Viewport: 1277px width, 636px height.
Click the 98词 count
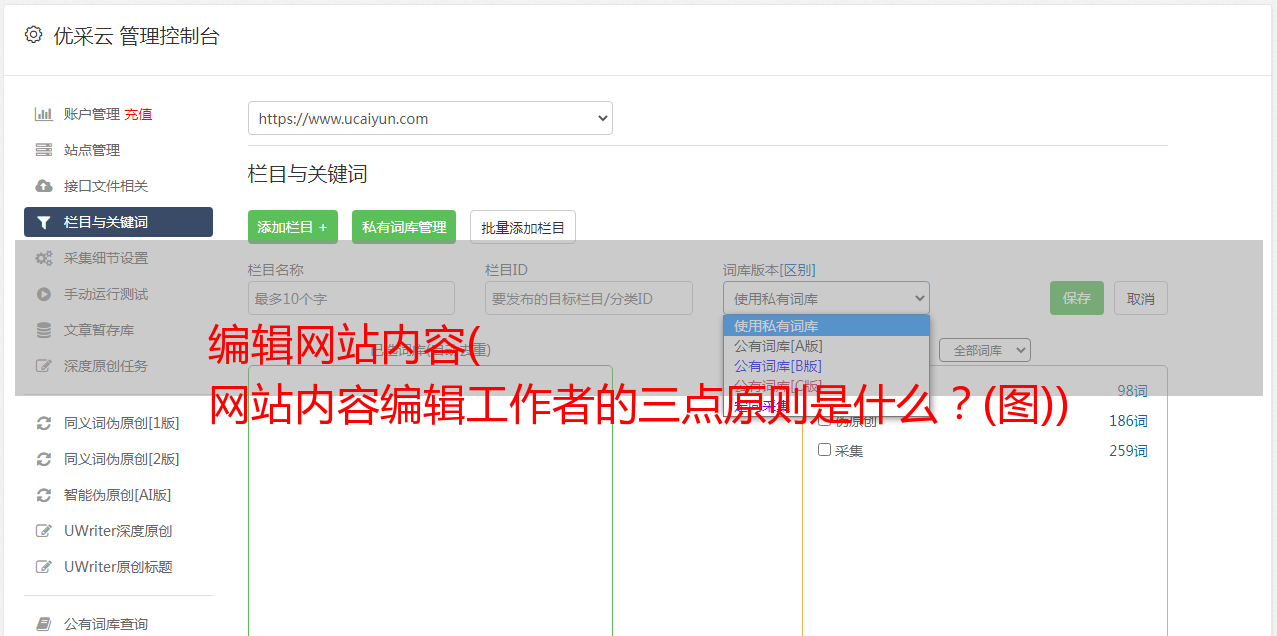coord(1132,391)
